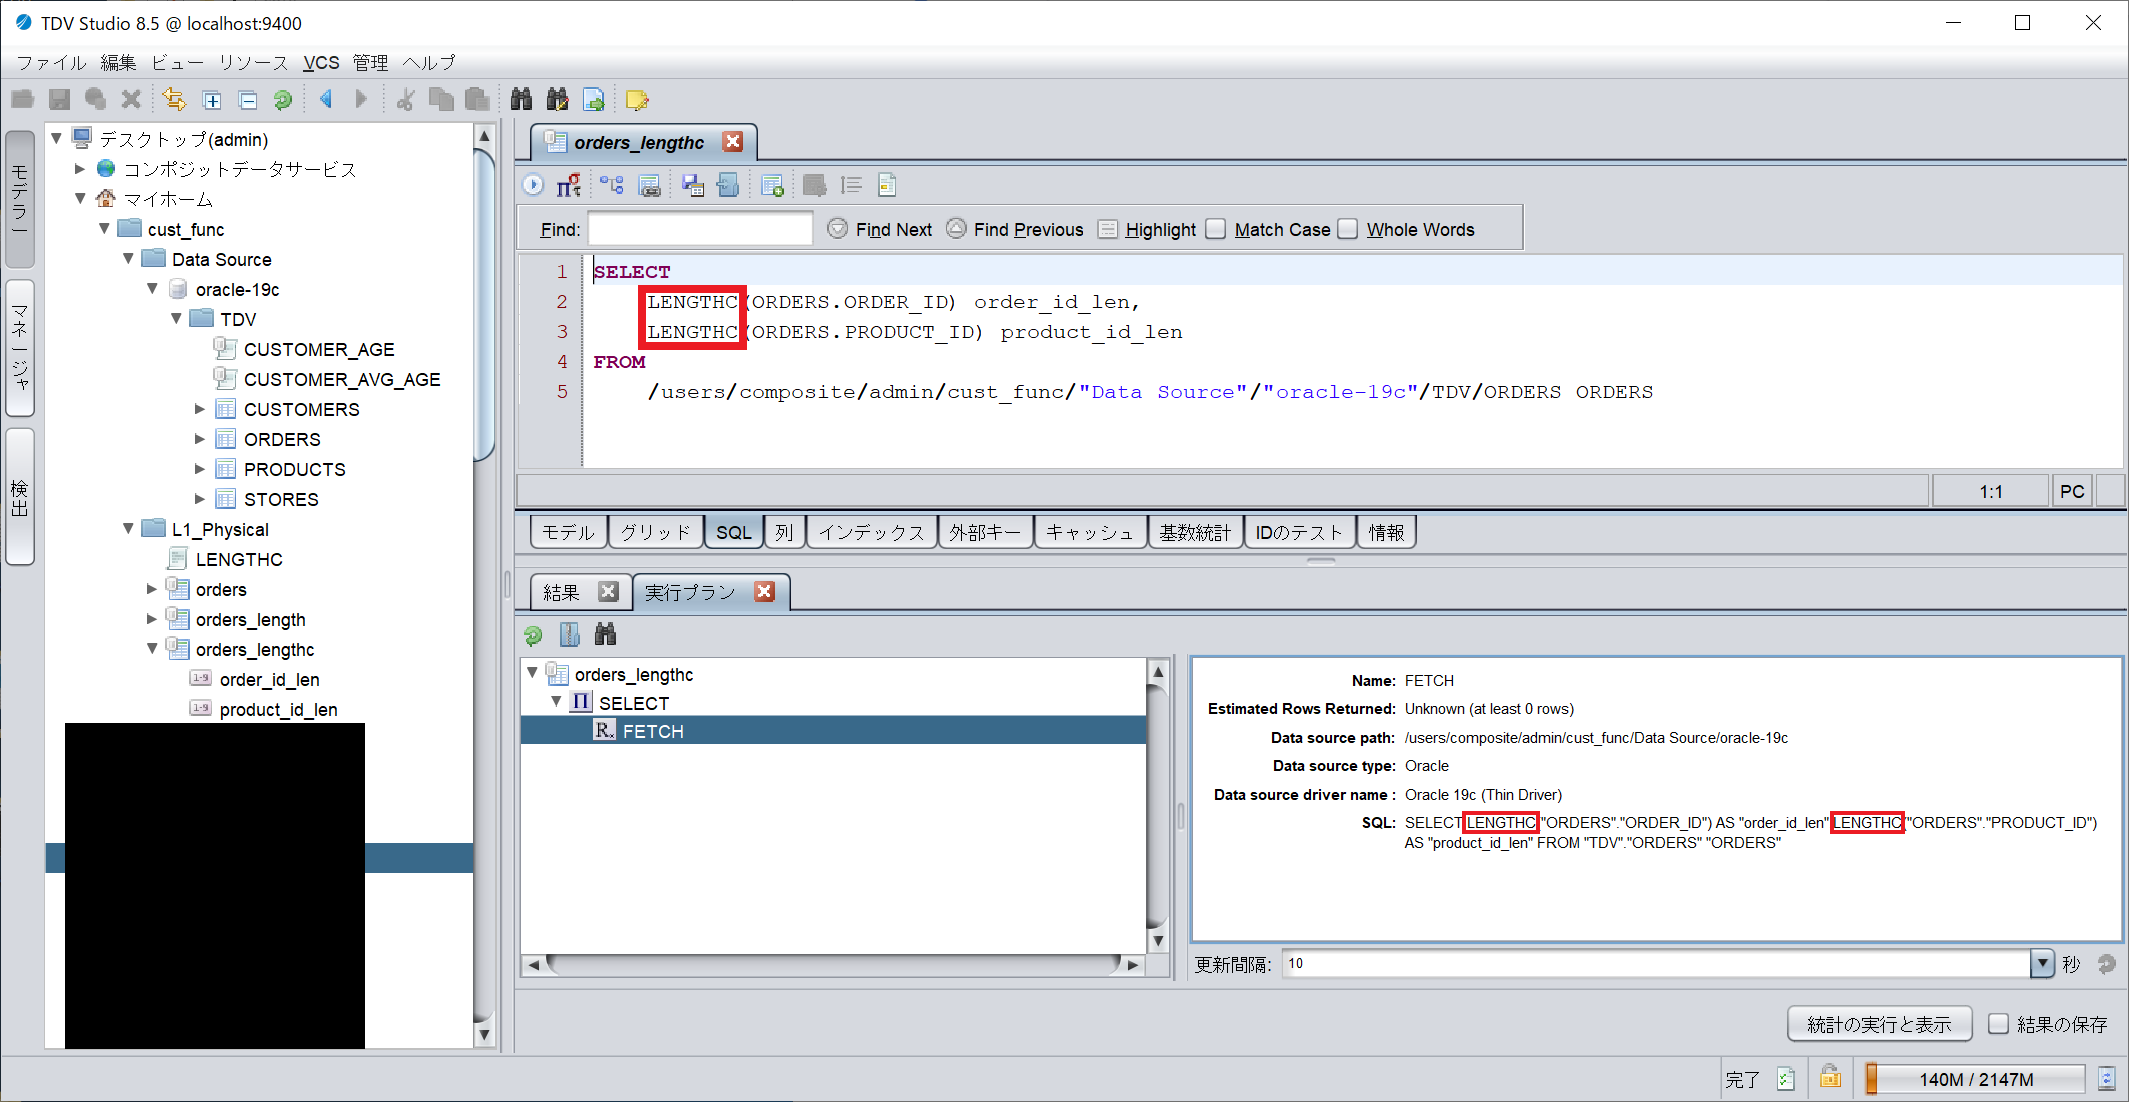Expand the PRODUCTS table node

point(200,468)
